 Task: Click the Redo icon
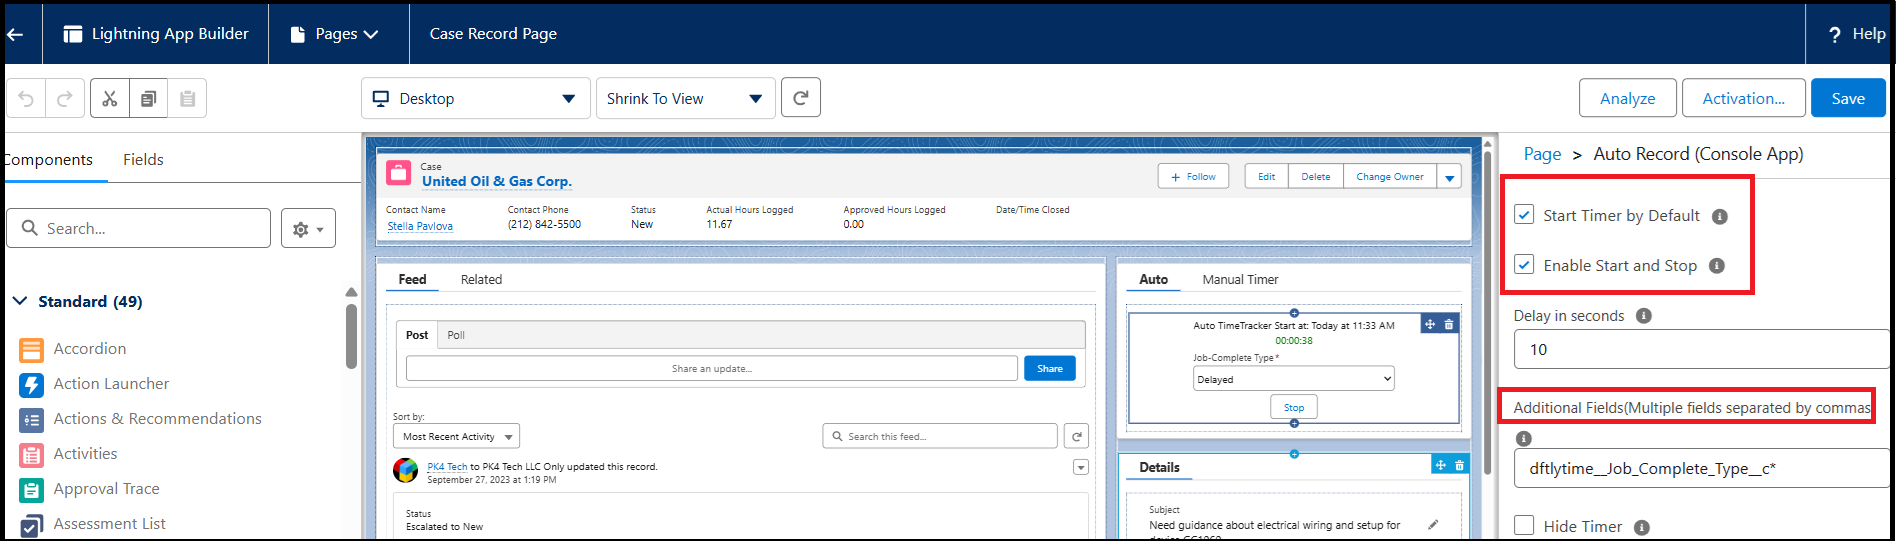click(x=65, y=98)
